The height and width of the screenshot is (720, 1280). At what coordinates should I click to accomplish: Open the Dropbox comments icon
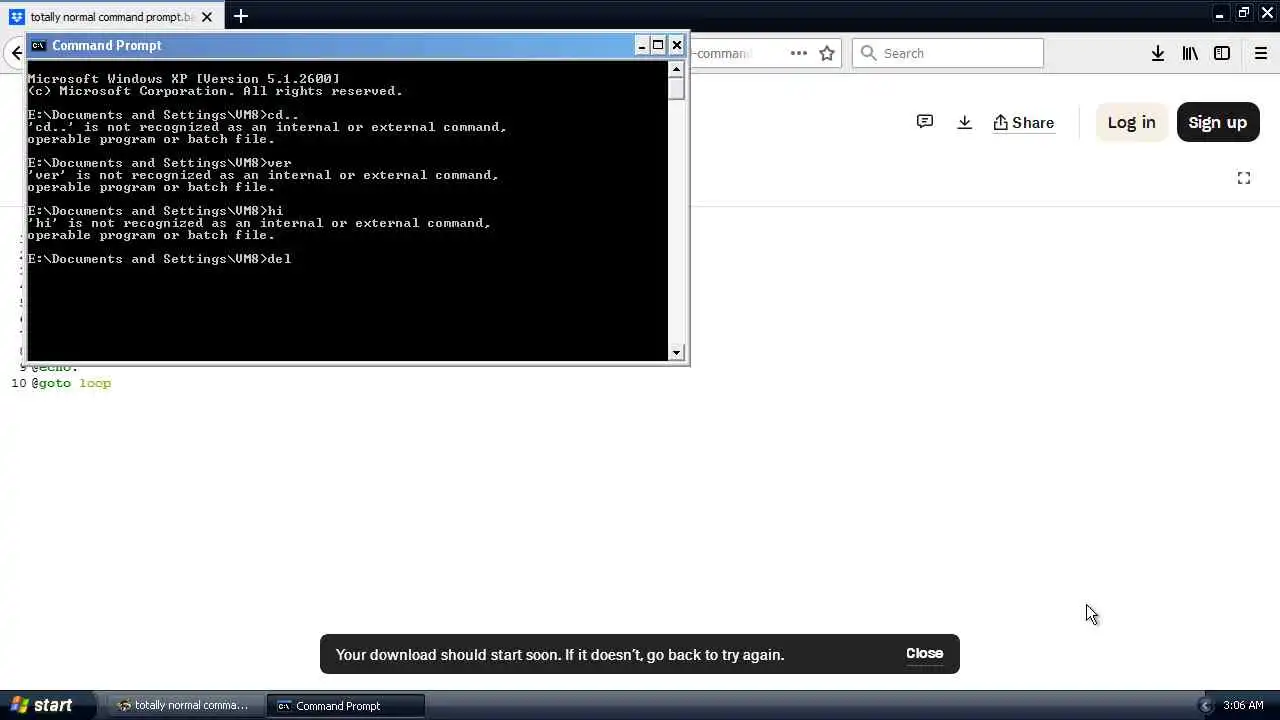(x=925, y=122)
